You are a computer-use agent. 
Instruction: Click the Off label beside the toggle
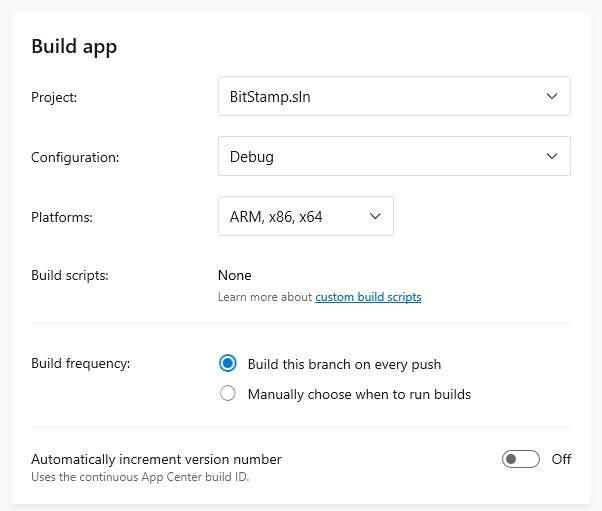coord(561,459)
